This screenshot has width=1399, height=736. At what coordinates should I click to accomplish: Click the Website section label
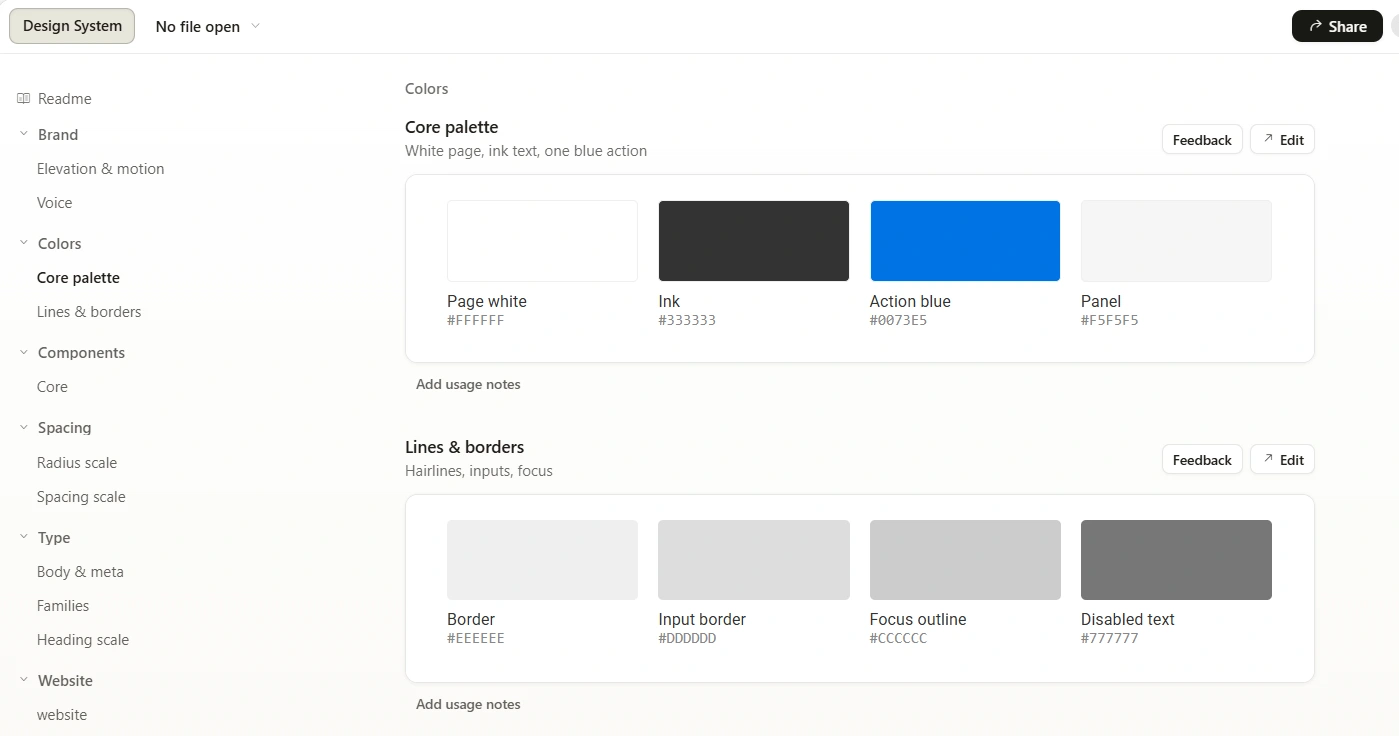tap(65, 680)
